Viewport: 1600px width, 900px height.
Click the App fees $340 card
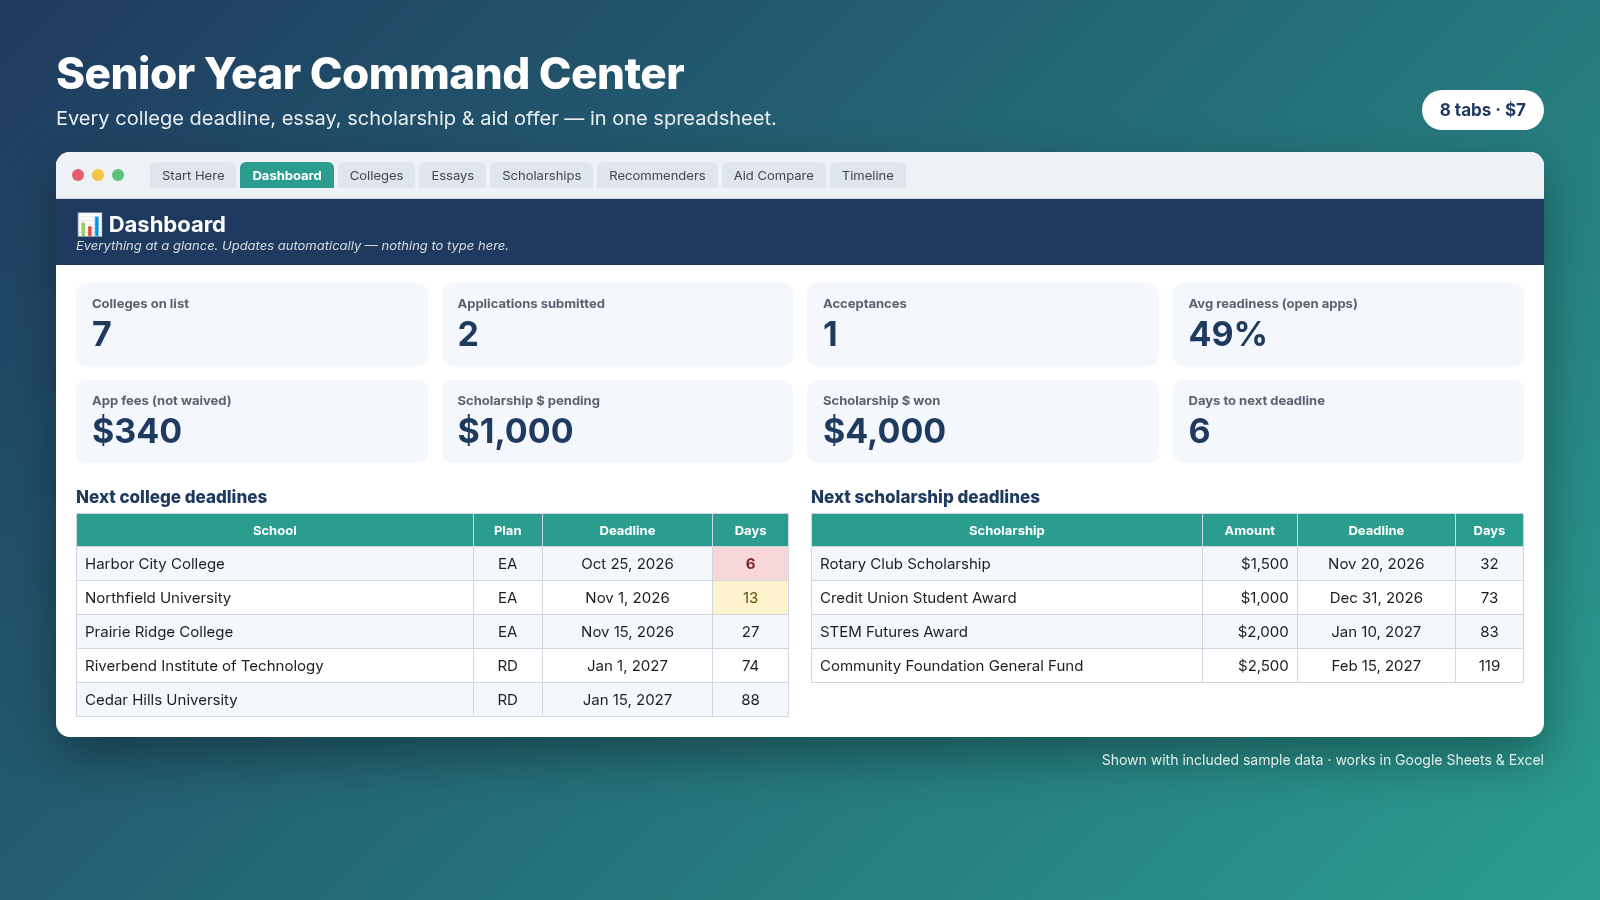(x=252, y=421)
